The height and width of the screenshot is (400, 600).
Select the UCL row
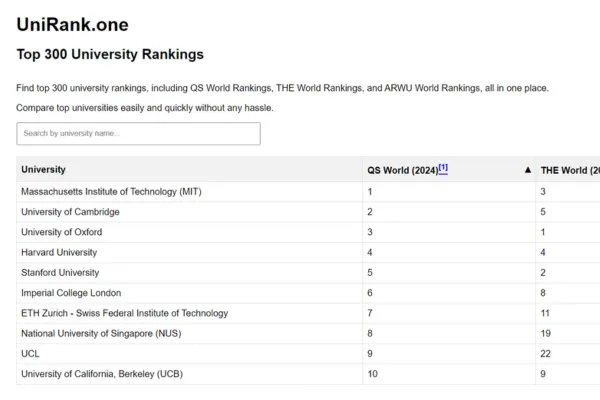30,354
